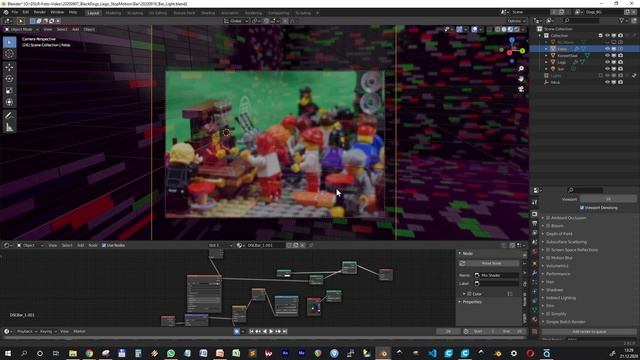
Task: Open the Modifiers wrench properties tab
Action: (x=535, y=272)
